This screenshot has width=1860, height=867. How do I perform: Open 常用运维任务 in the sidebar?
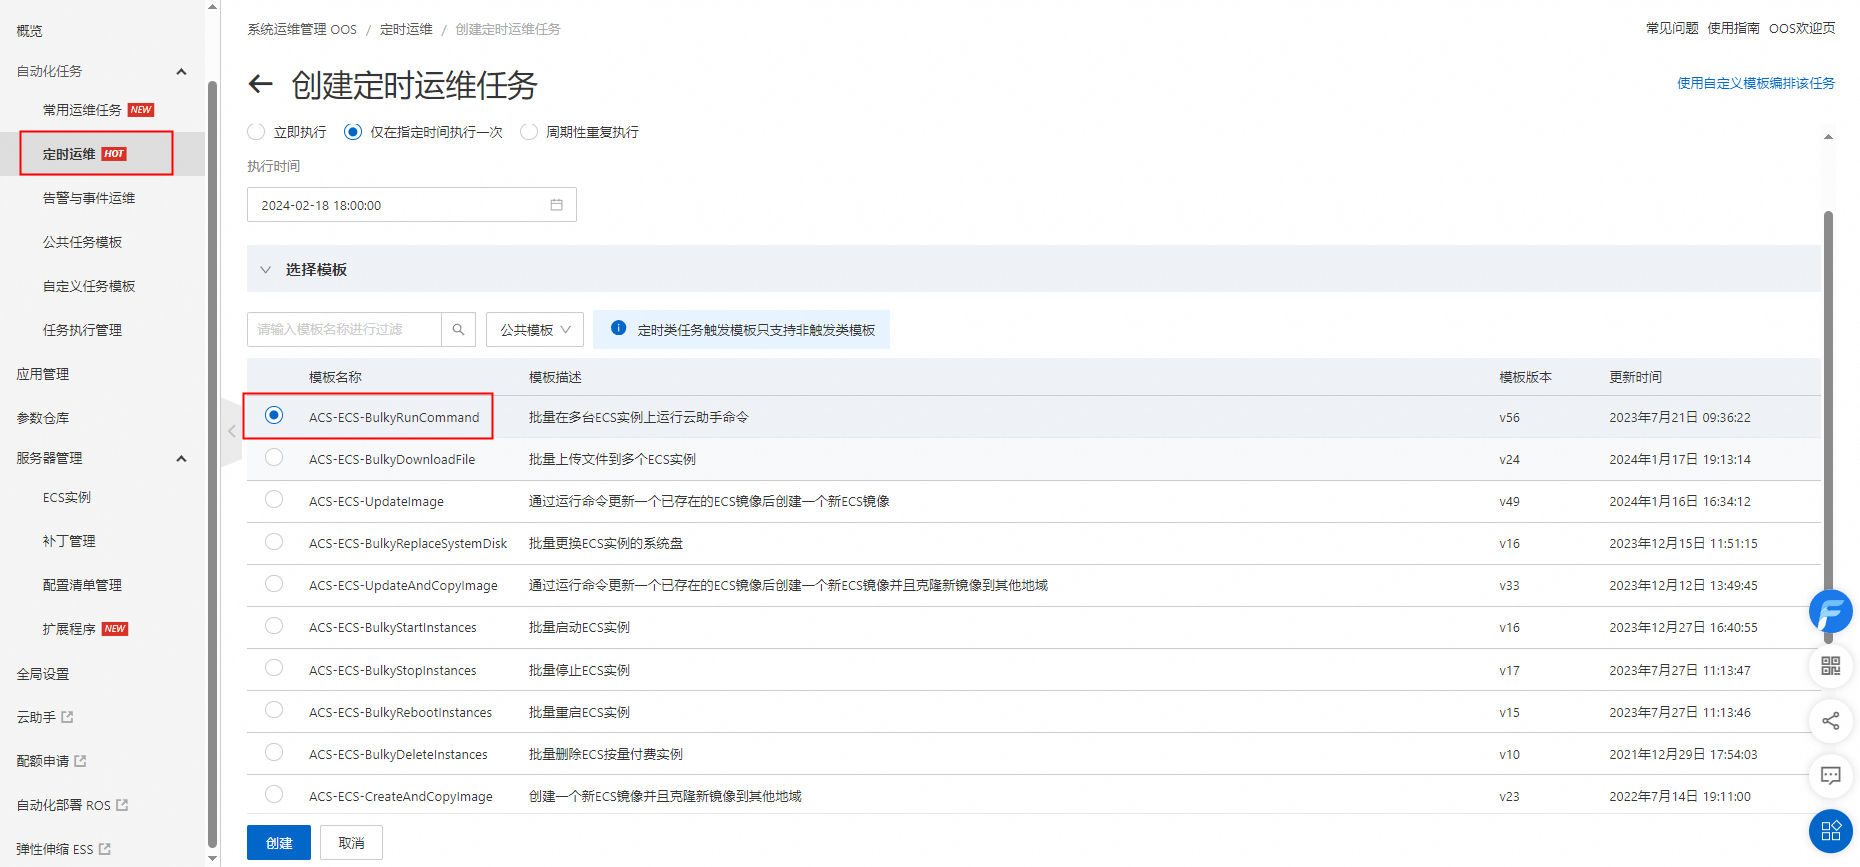[82, 110]
